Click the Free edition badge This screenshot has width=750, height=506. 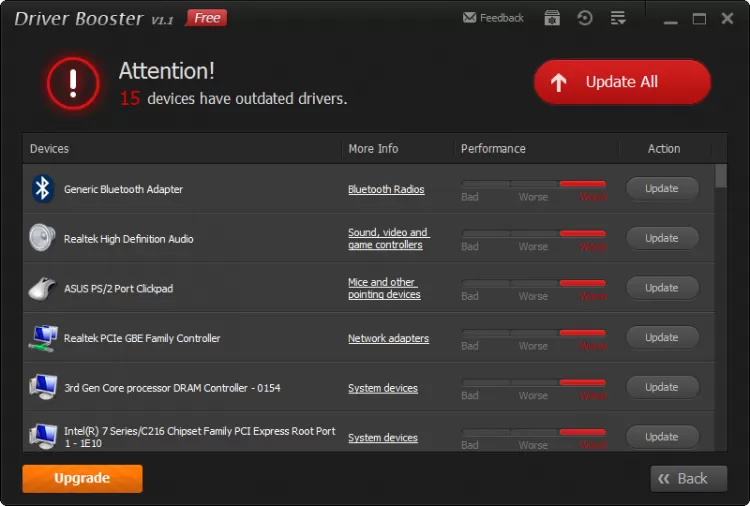click(206, 18)
